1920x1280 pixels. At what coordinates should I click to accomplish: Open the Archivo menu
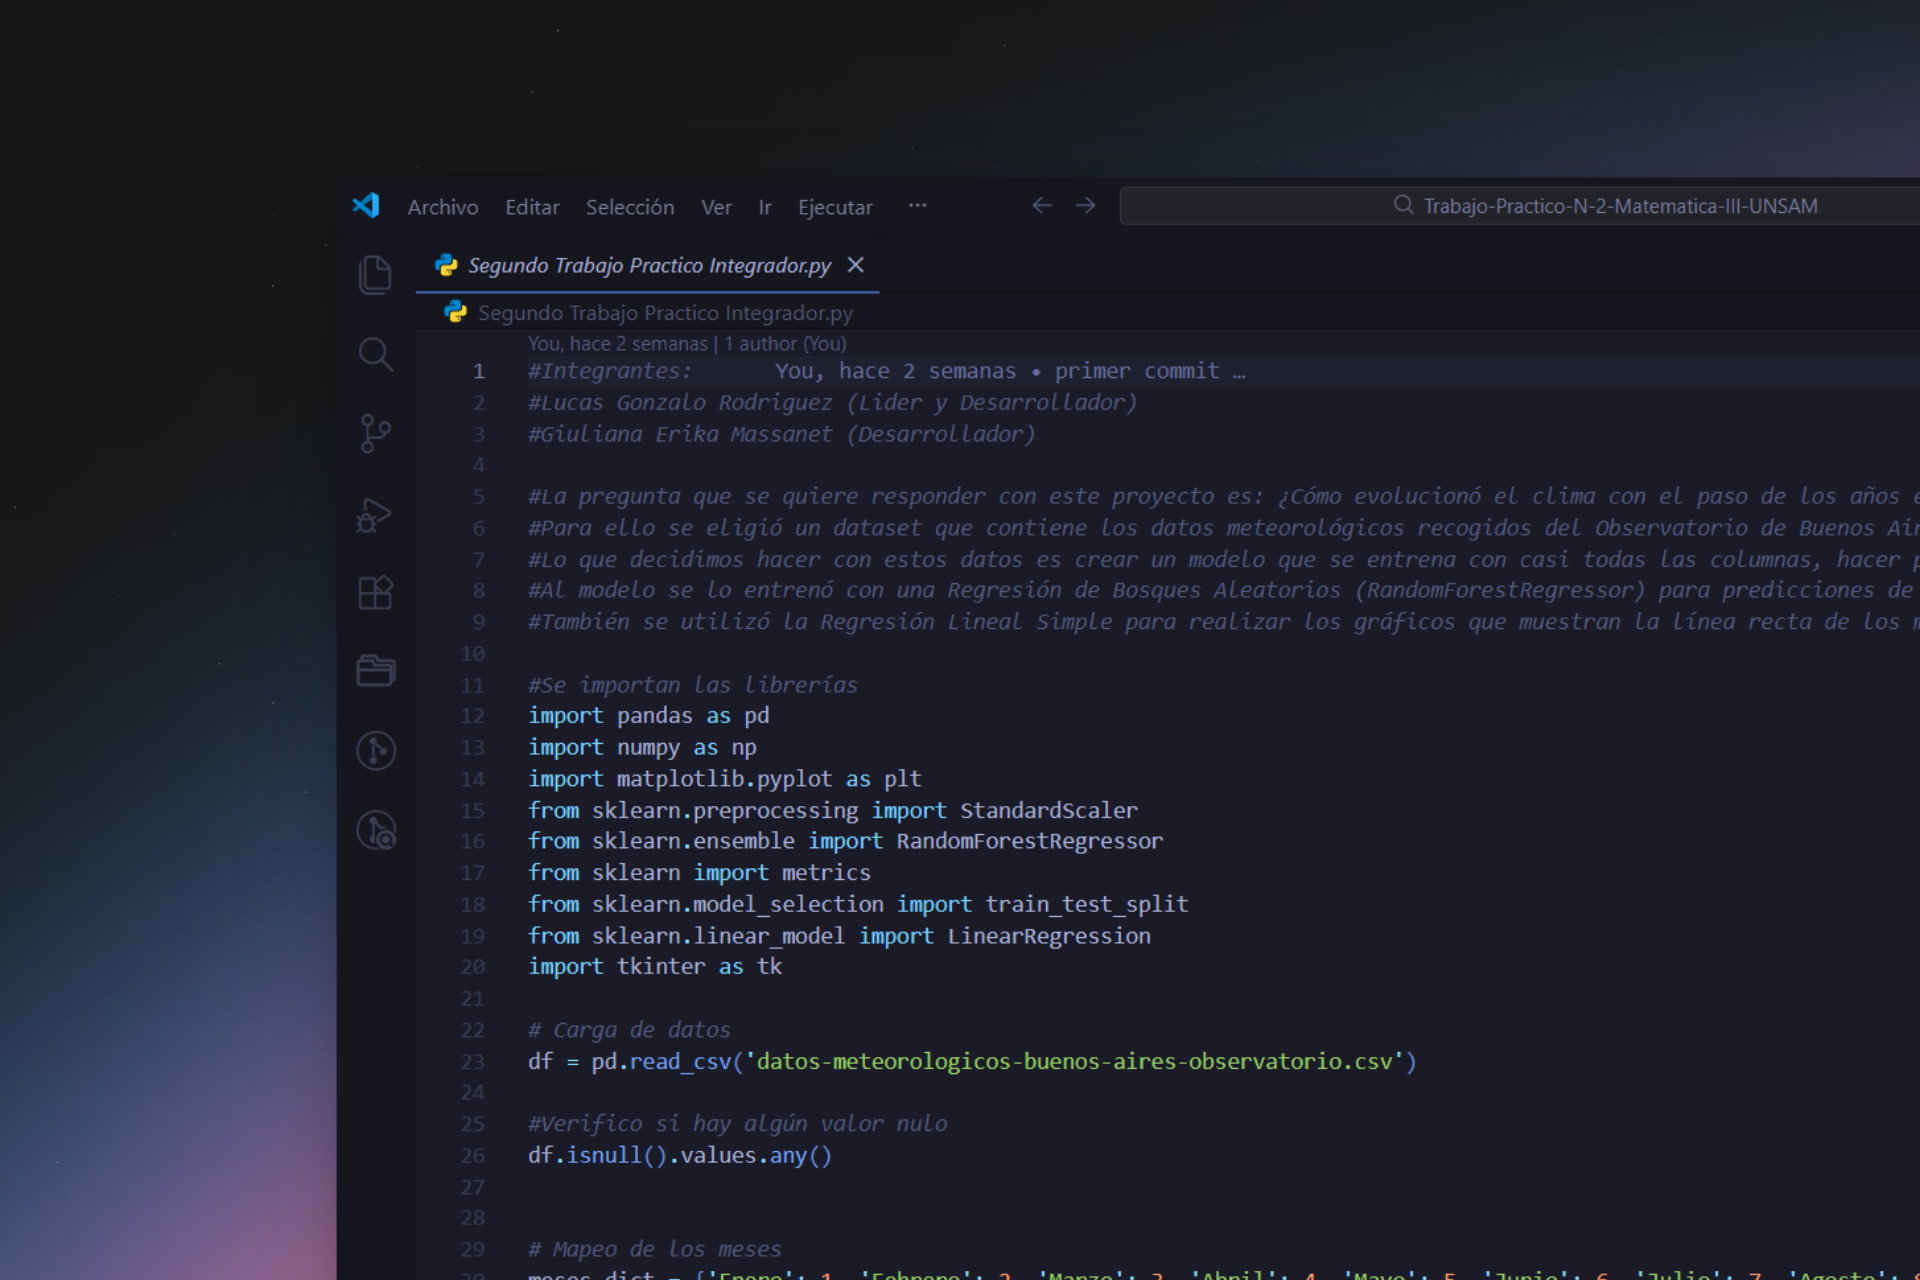pyautogui.click(x=442, y=207)
